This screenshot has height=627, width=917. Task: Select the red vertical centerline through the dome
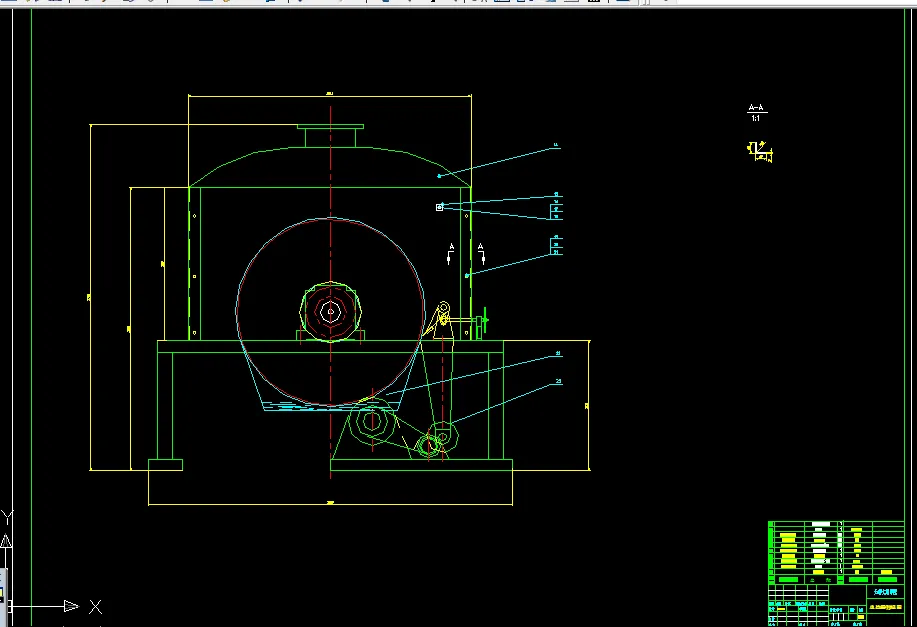click(330, 292)
